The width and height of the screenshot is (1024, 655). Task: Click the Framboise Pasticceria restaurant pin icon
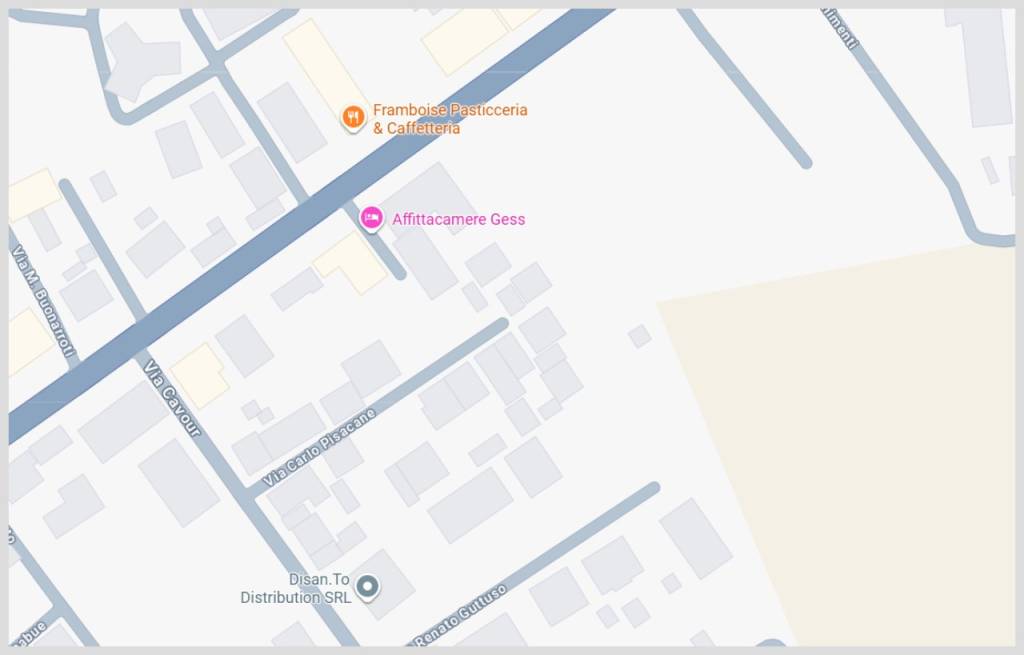coord(353,118)
